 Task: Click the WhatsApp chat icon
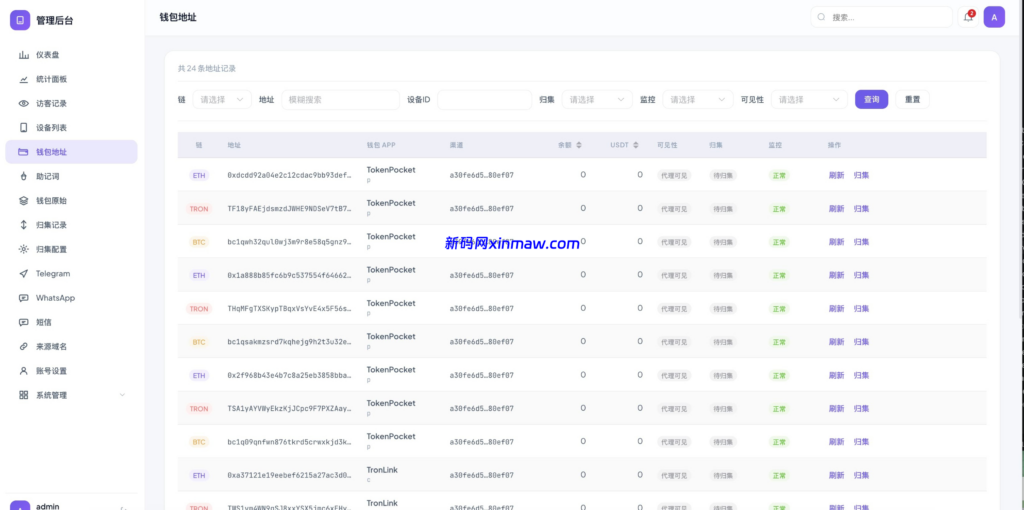coord(24,298)
